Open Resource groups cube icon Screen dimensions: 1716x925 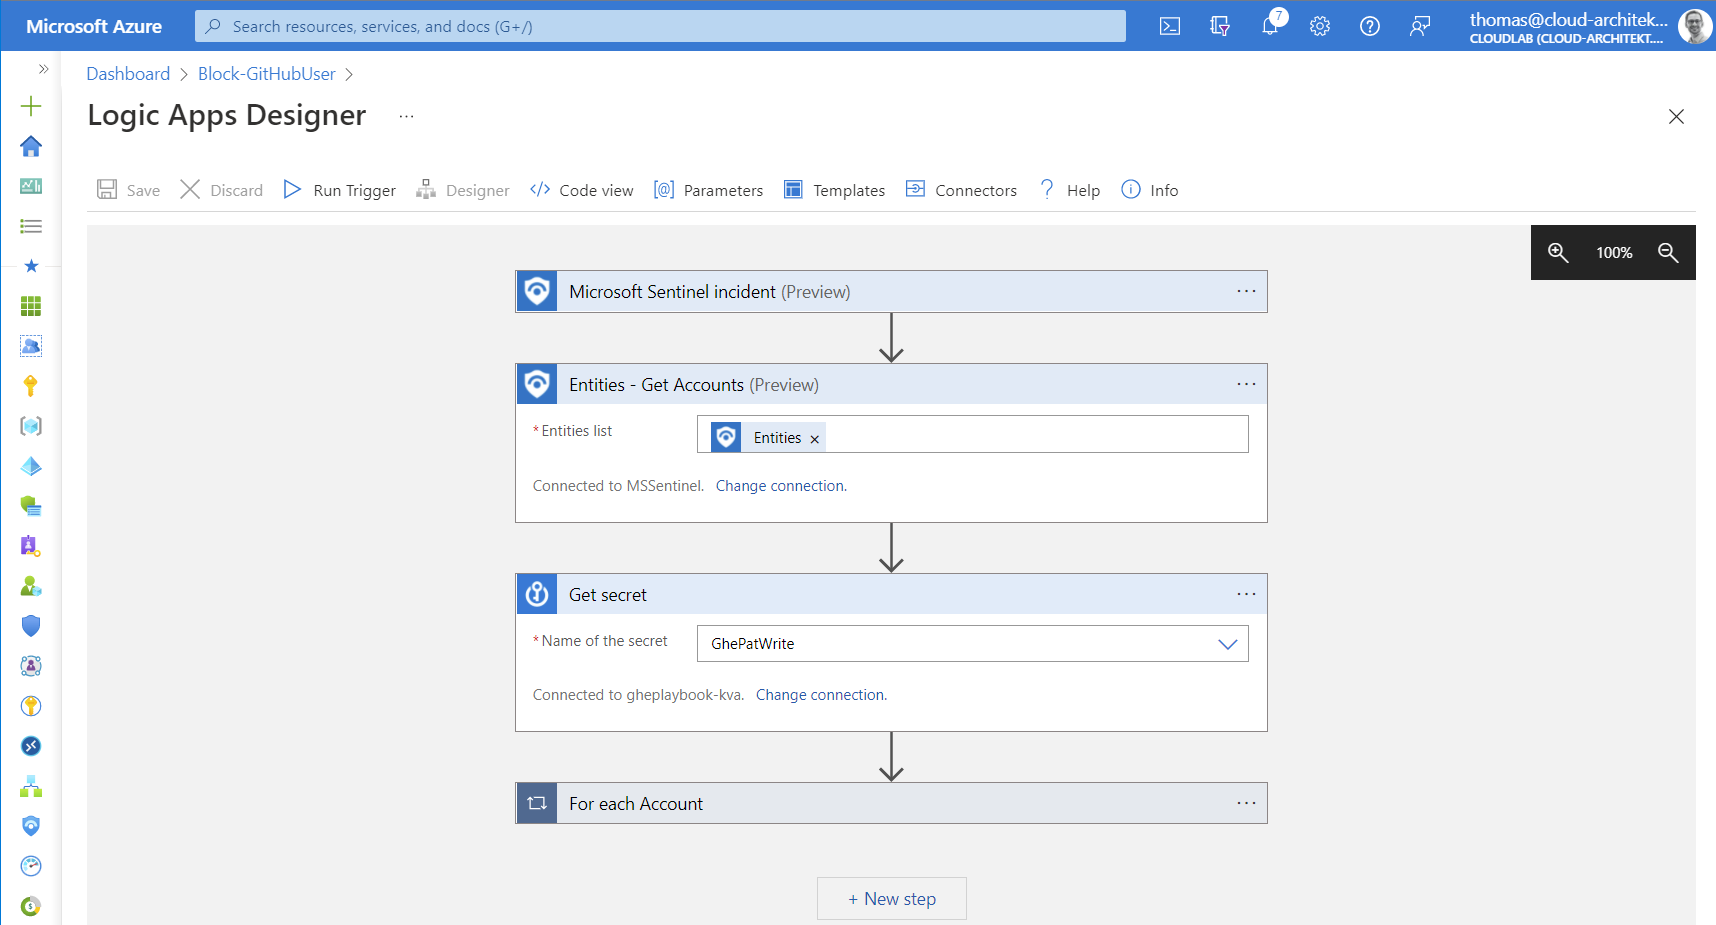[x=31, y=426]
